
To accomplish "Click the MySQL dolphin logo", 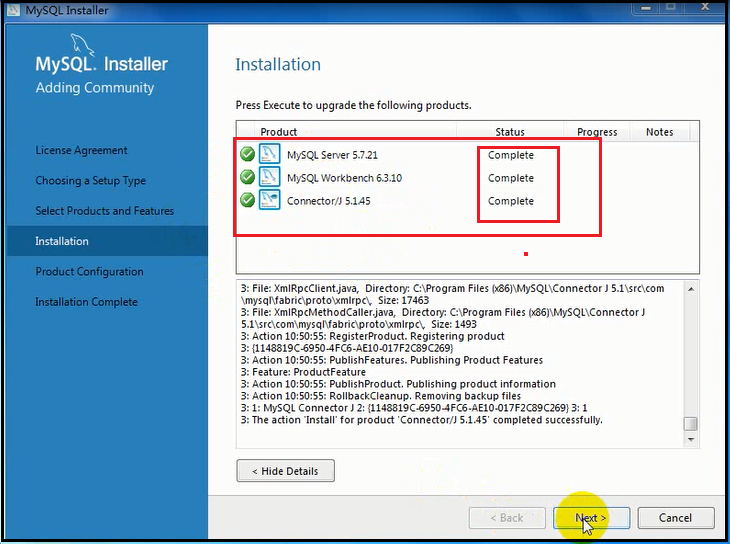I will (82, 44).
